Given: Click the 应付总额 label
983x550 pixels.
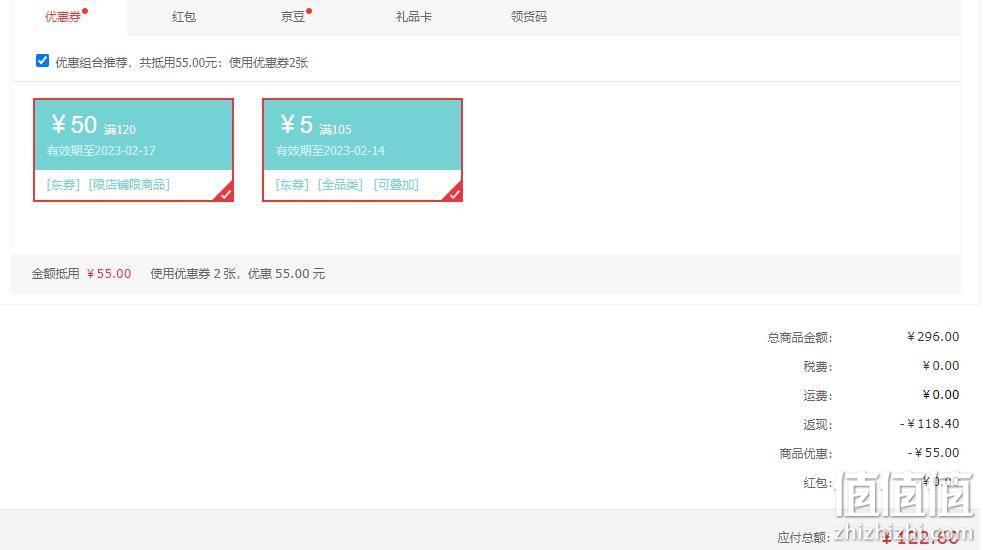Looking at the screenshot, I should pos(803,537).
